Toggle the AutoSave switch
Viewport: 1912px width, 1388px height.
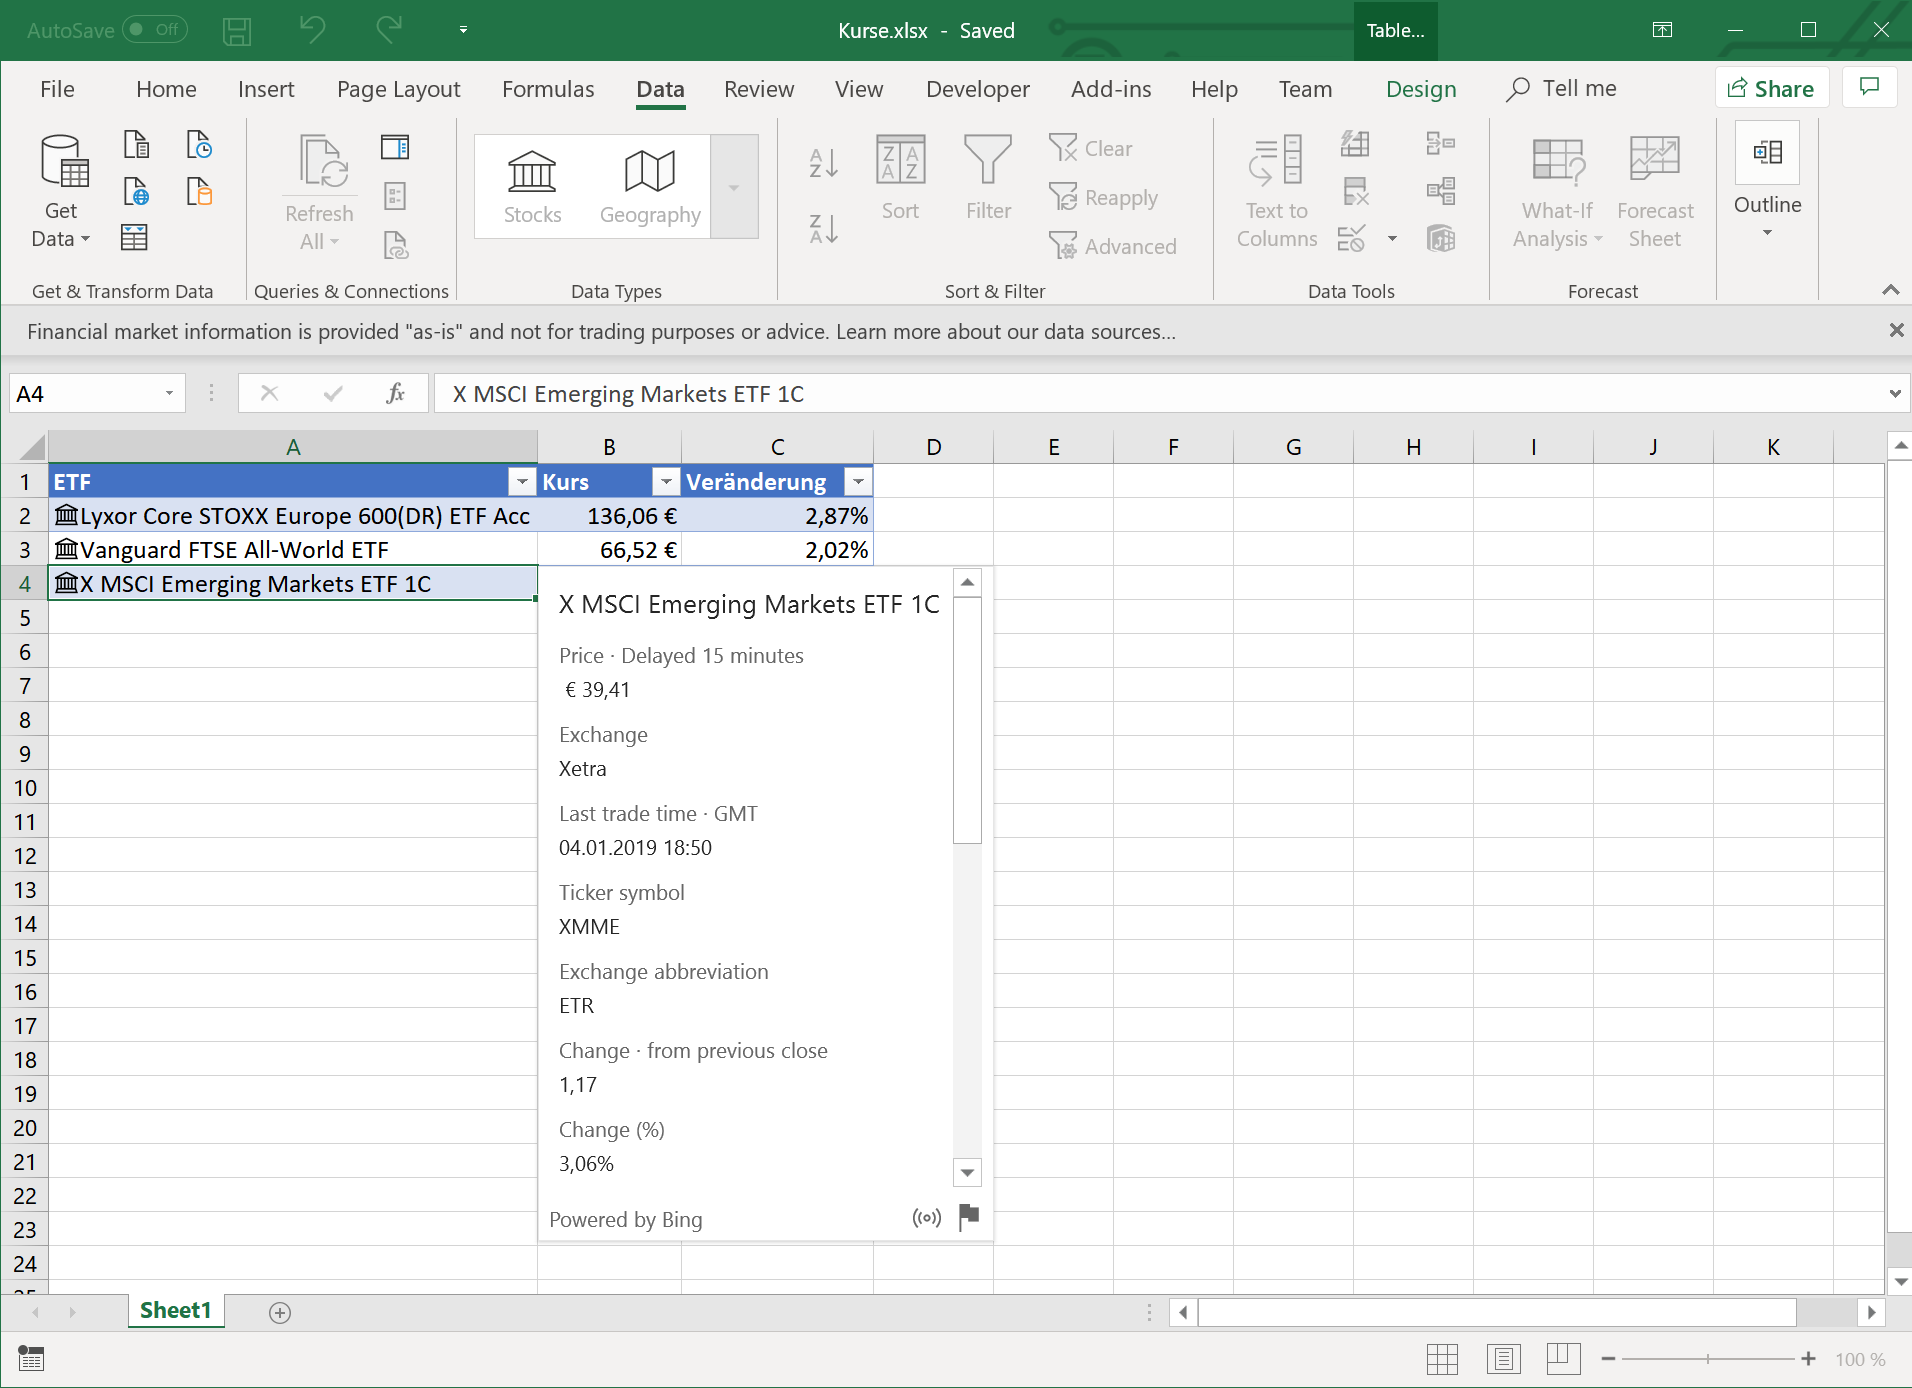coord(155,30)
